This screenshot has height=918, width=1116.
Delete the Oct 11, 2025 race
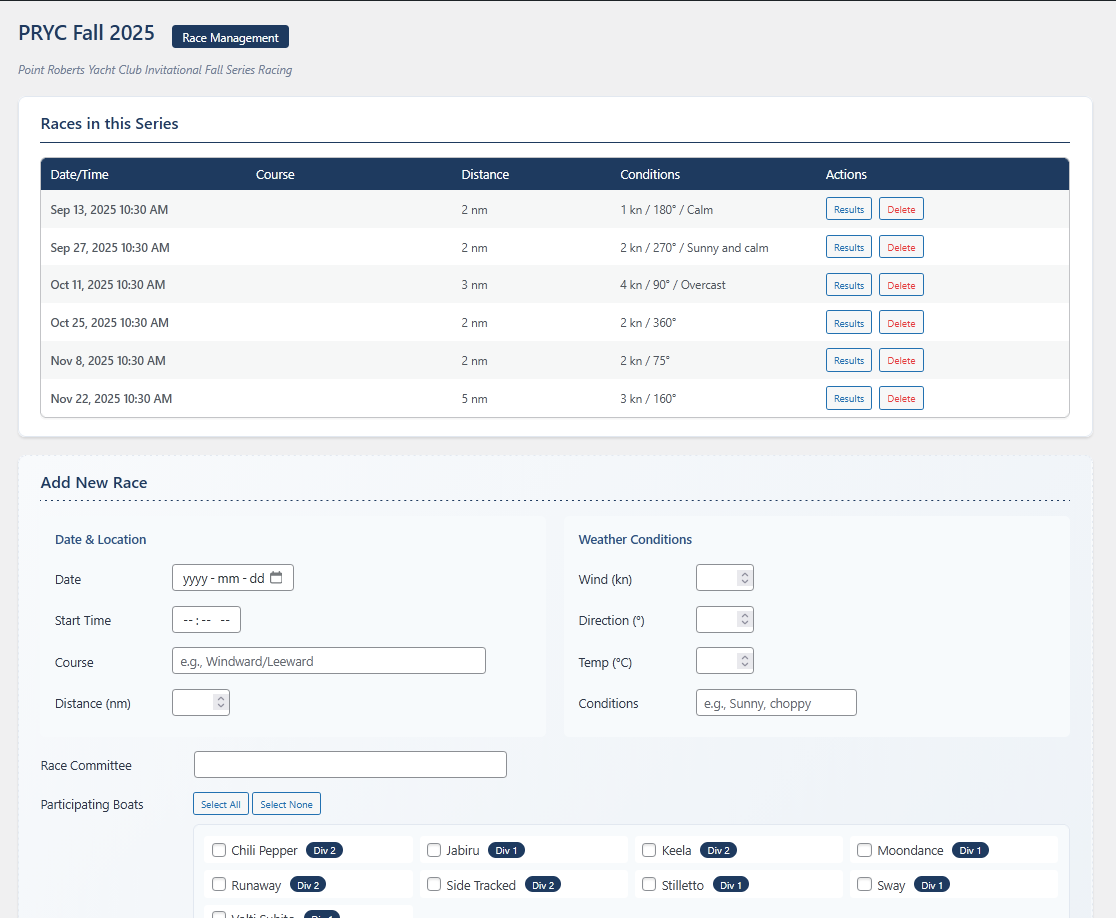coord(901,285)
